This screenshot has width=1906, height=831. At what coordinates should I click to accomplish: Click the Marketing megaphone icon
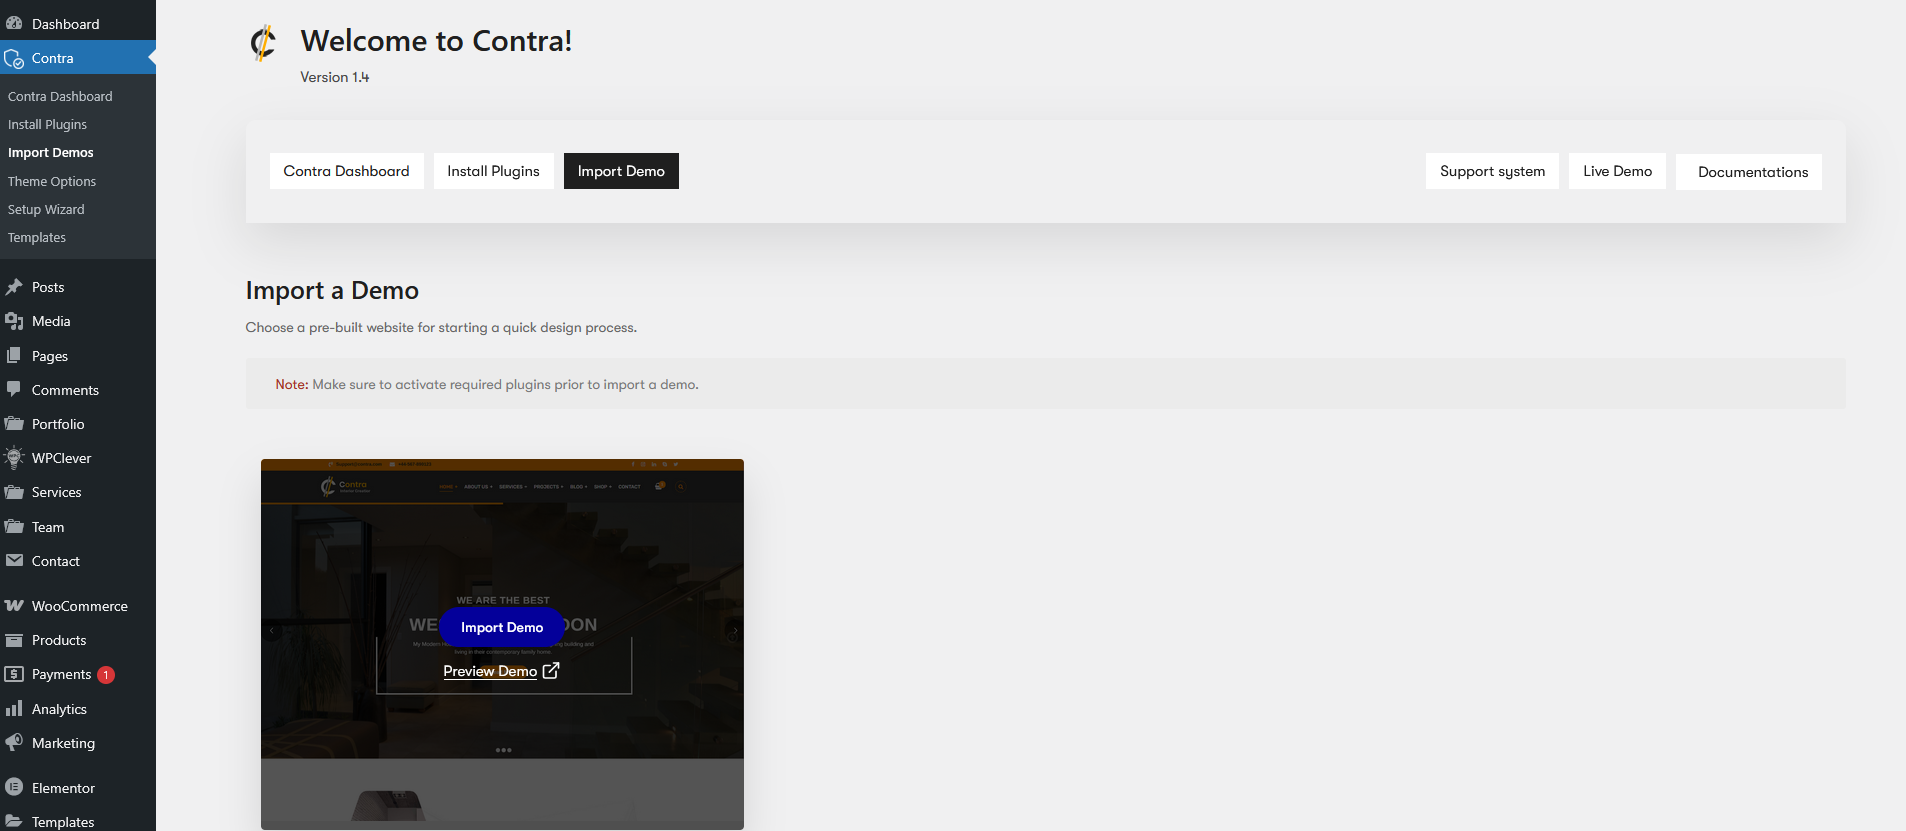pos(14,743)
